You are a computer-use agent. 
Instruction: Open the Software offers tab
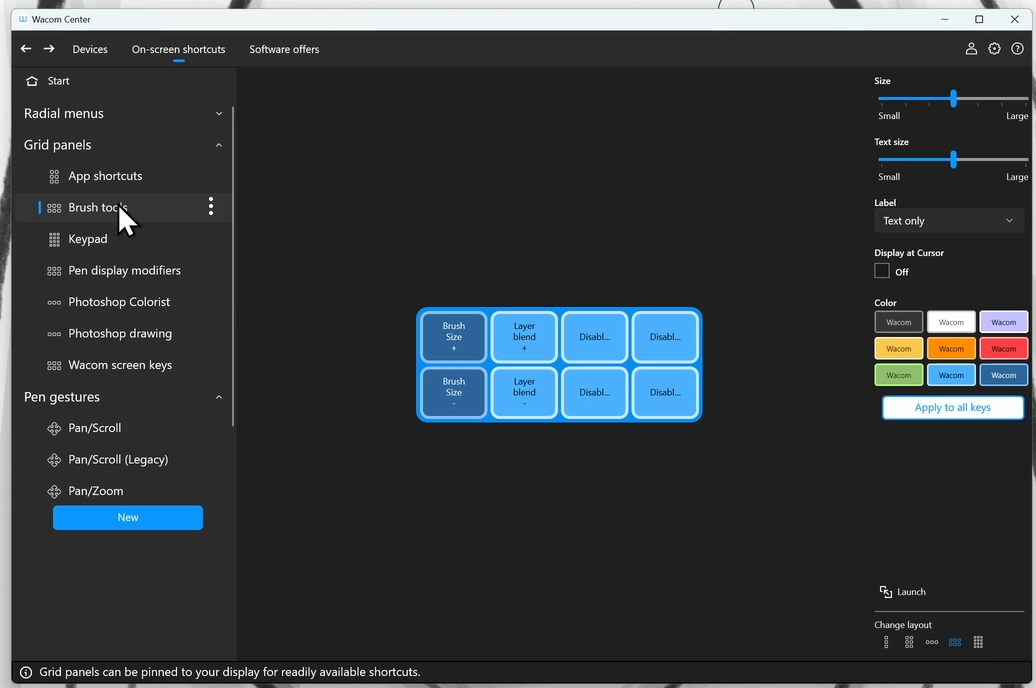tap(284, 50)
